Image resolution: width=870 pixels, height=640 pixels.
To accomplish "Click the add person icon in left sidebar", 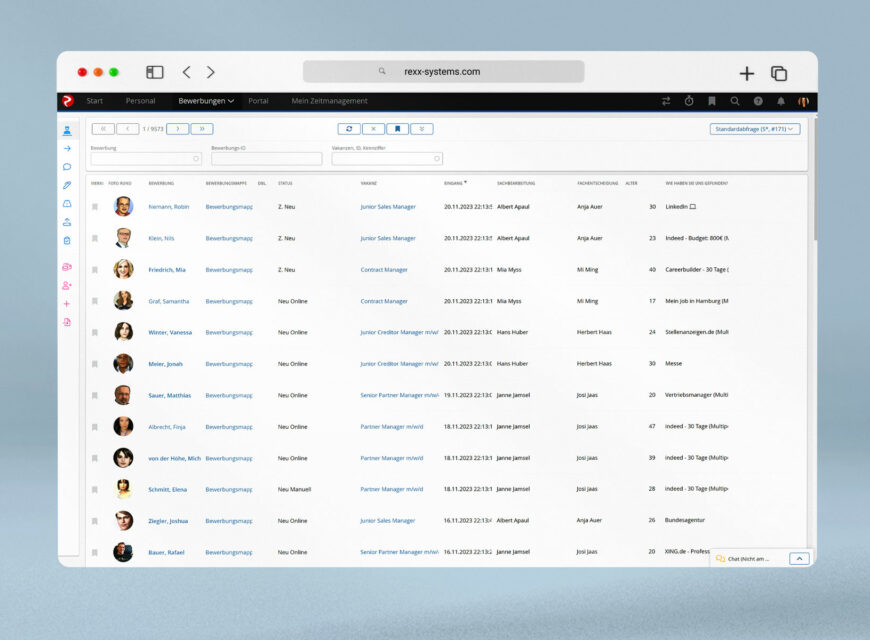I will click(x=67, y=285).
